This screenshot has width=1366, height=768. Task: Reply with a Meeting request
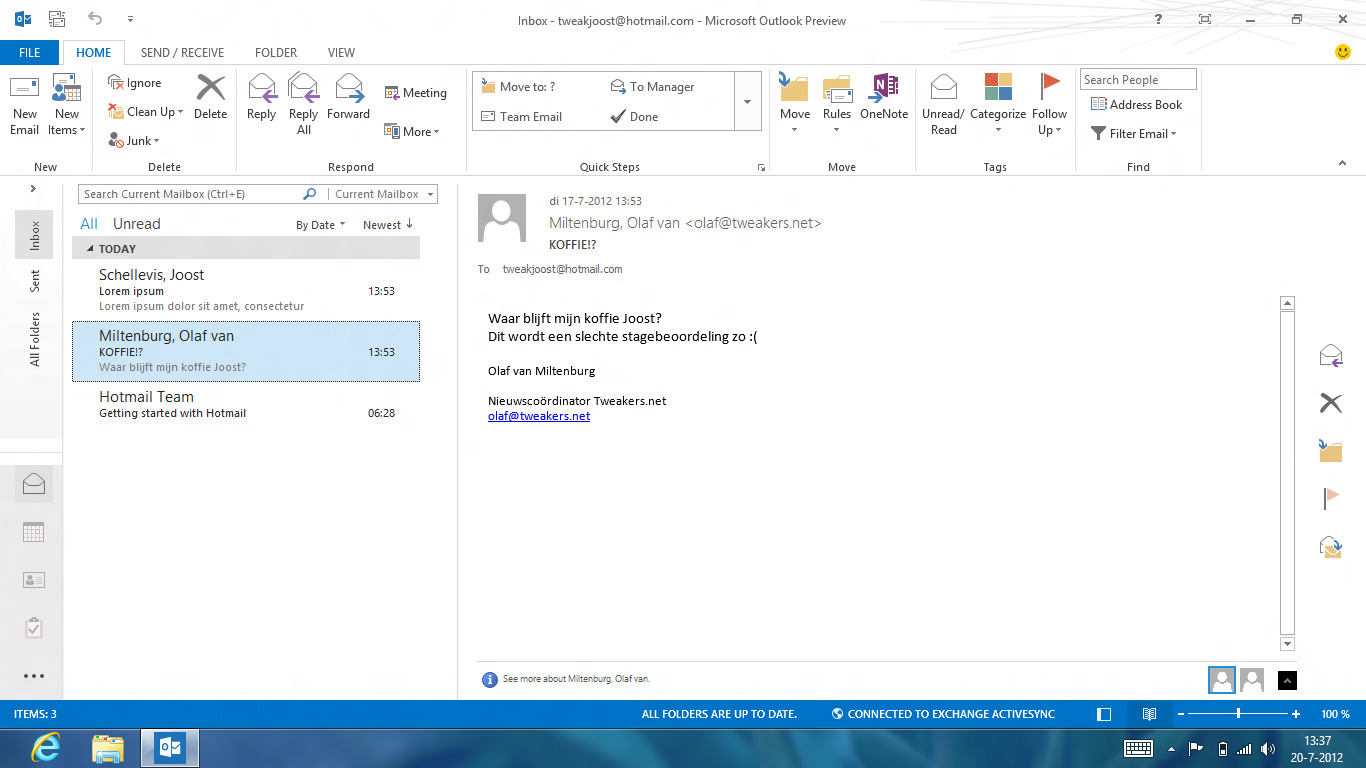(x=415, y=93)
